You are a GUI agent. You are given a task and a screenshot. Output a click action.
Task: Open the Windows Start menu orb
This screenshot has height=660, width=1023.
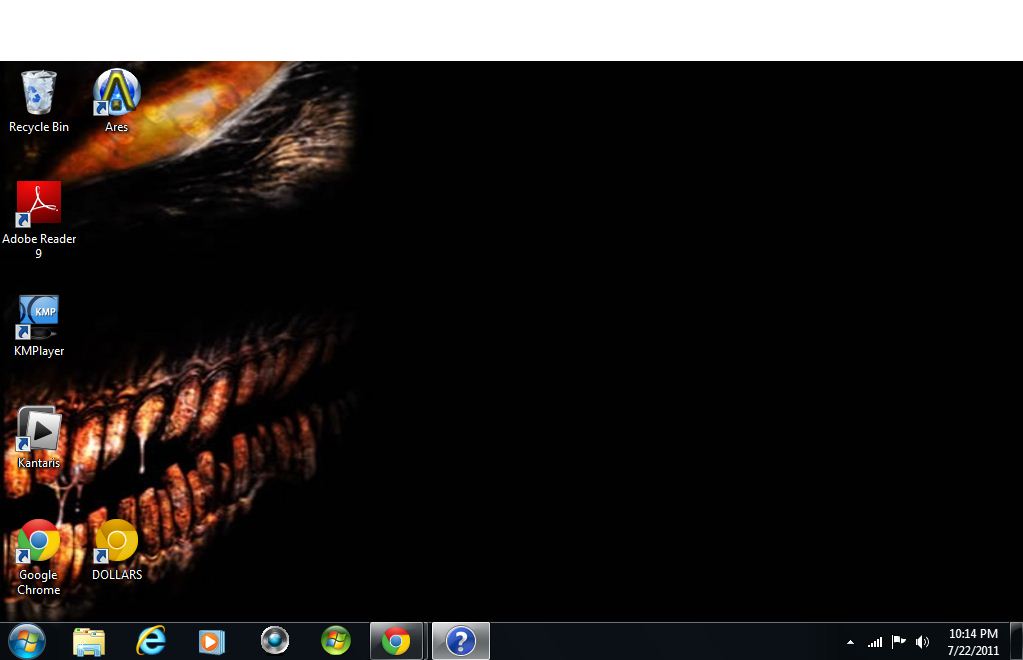(x=27, y=640)
